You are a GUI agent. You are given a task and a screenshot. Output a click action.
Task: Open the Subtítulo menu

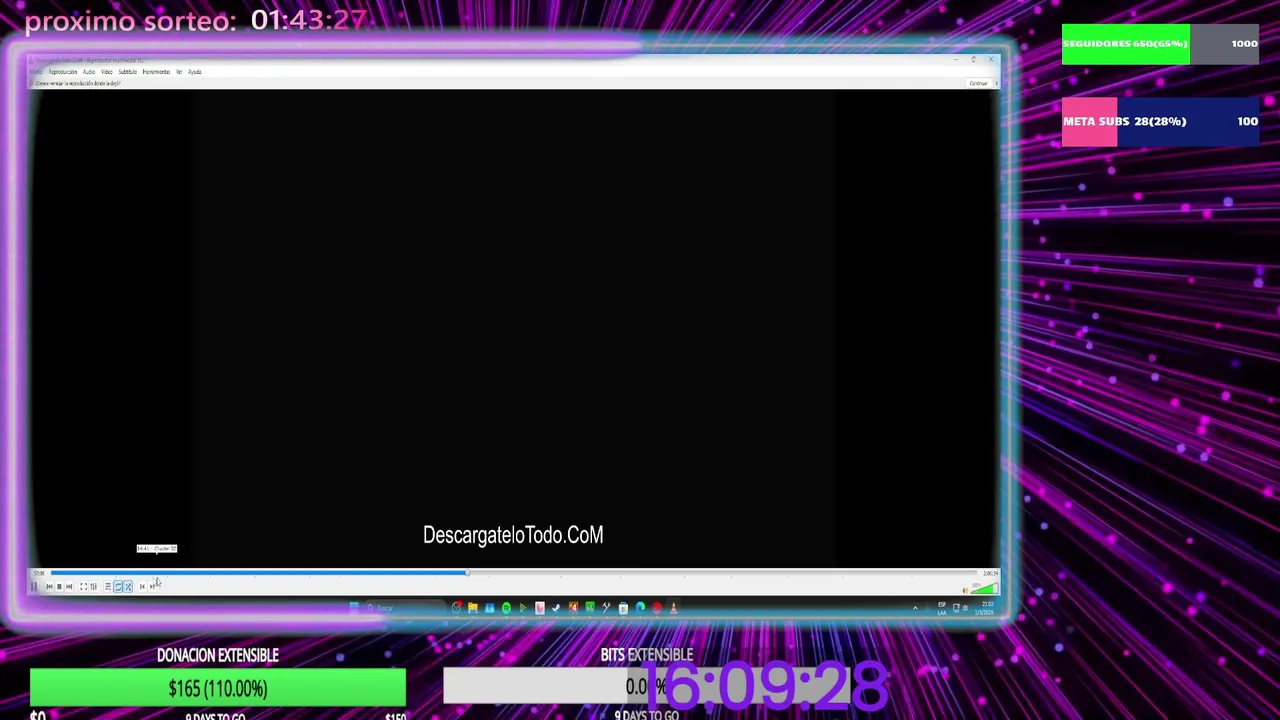127,72
